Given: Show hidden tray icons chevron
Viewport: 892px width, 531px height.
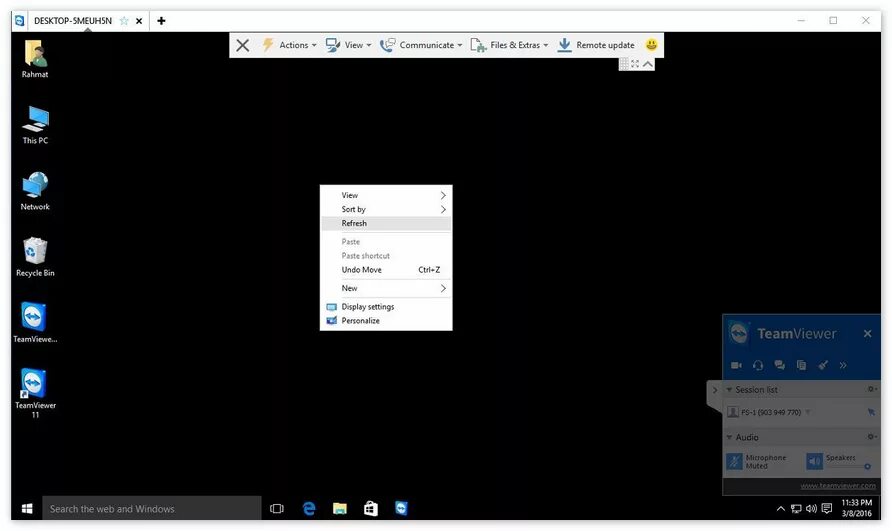Looking at the screenshot, I should pyautogui.click(x=780, y=509).
